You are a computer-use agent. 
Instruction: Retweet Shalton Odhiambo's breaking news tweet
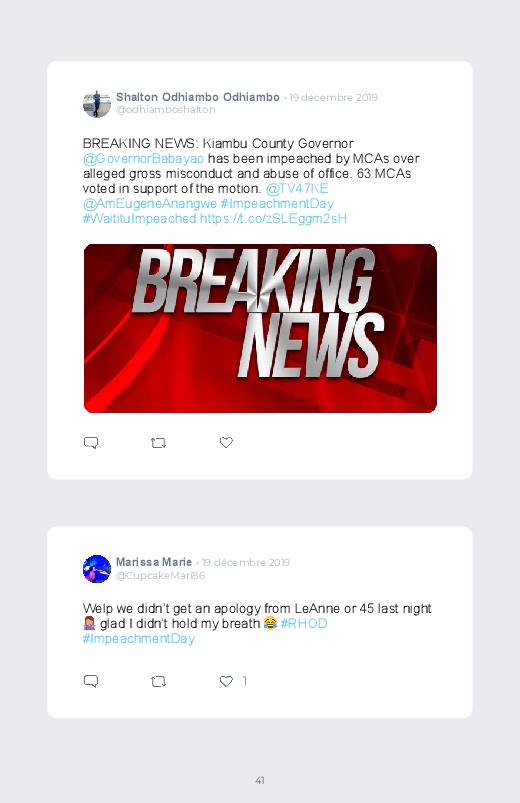(x=158, y=442)
